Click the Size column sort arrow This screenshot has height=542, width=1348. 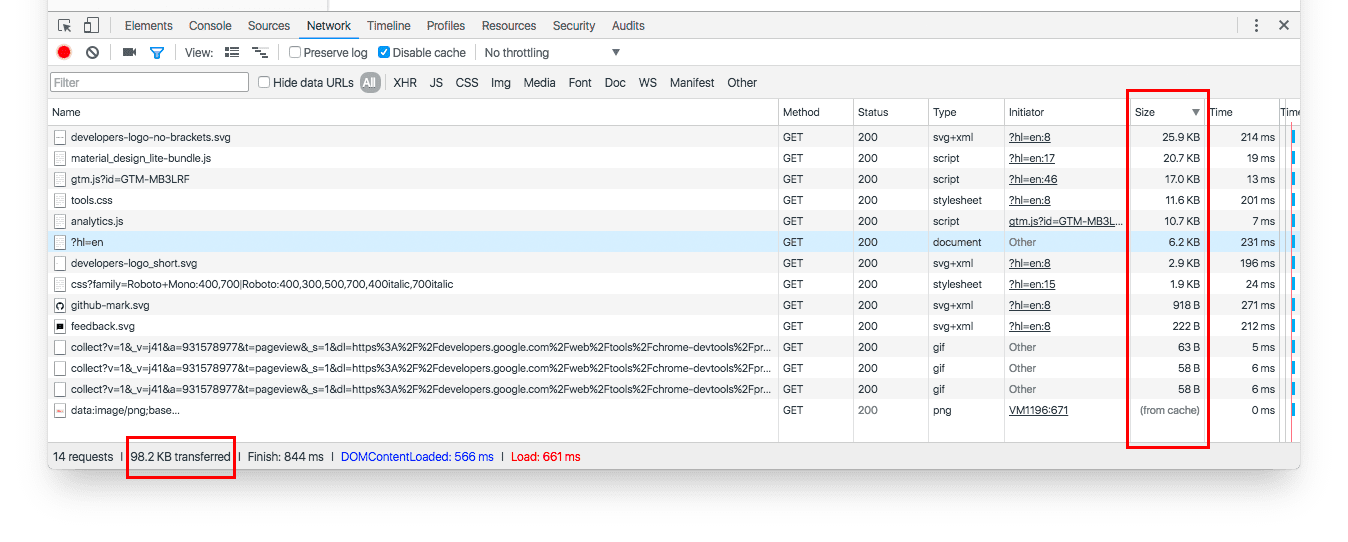click(x=1195, y=113)
